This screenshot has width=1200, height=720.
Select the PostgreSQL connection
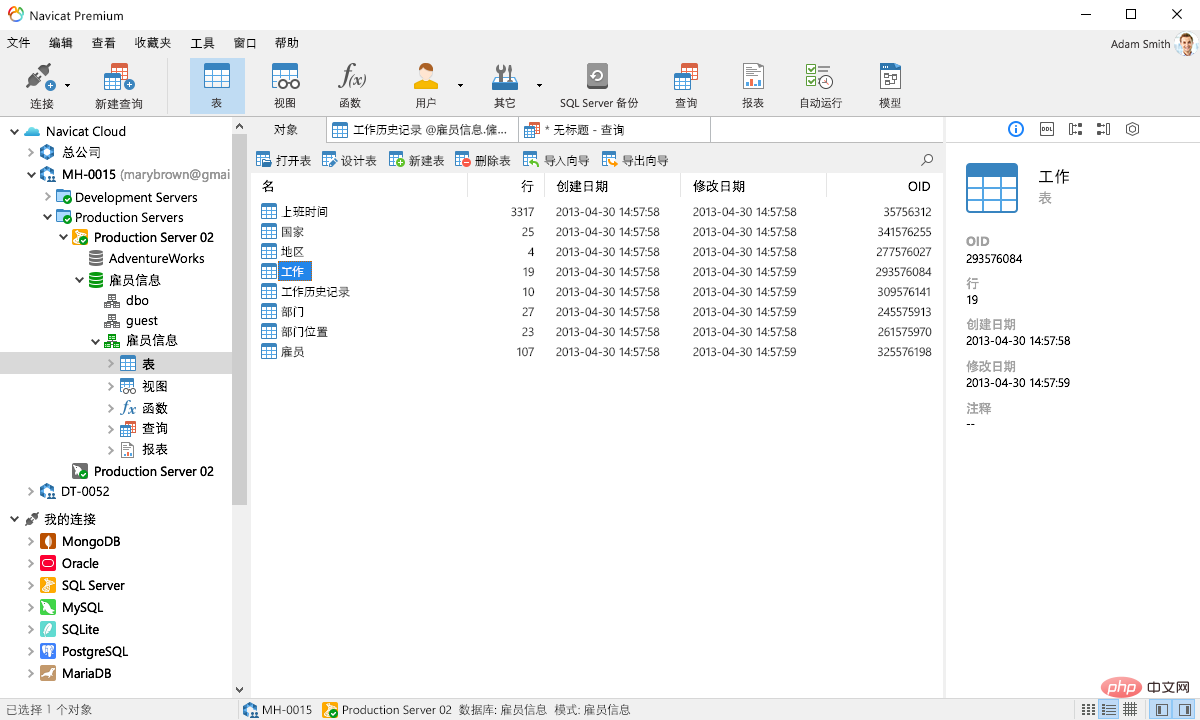pyautogui.click(x=84, y=651)
